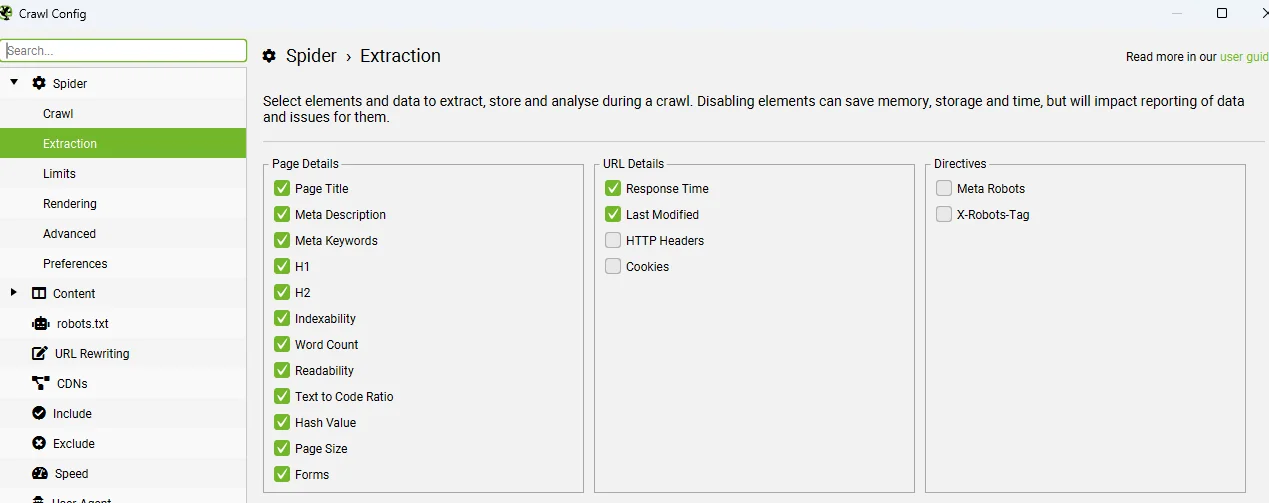Enable the HTTP Headers checkbox
This screenshot has width=1269, height=503.
click(613, 240)
